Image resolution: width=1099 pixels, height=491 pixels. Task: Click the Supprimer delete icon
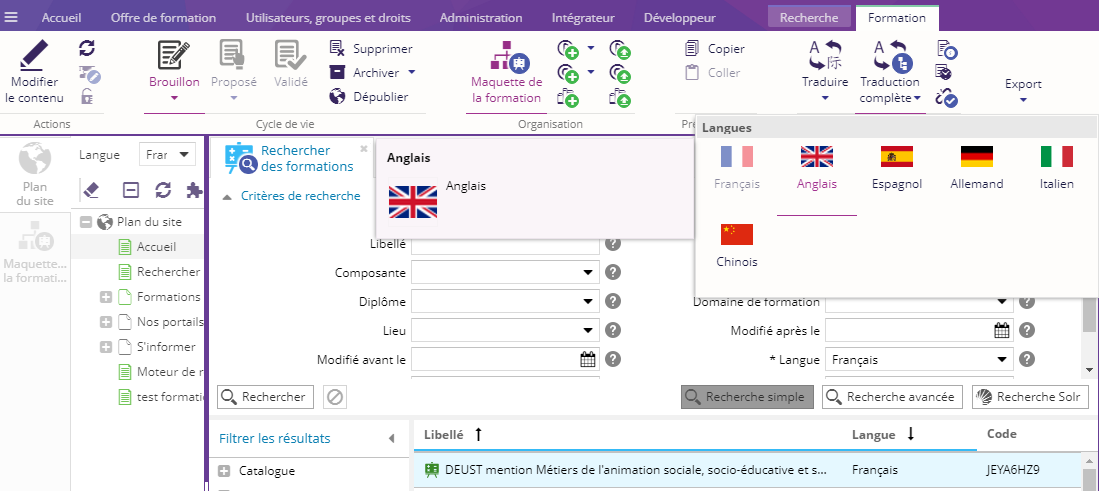pyautogui.click(x=338, y=48)
